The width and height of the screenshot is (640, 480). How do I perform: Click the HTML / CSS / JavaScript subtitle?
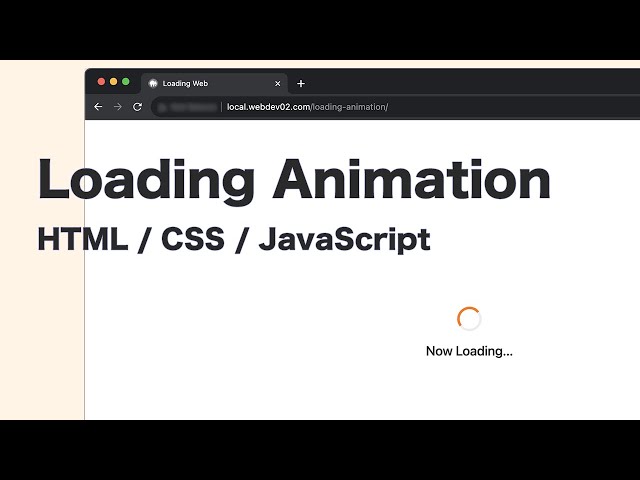(x=234, y=240)
